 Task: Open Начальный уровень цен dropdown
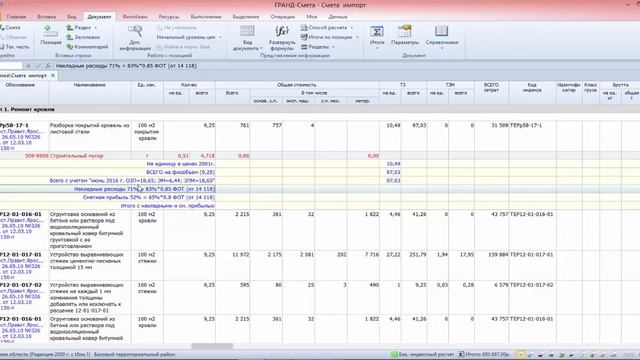tap(220, 37)
